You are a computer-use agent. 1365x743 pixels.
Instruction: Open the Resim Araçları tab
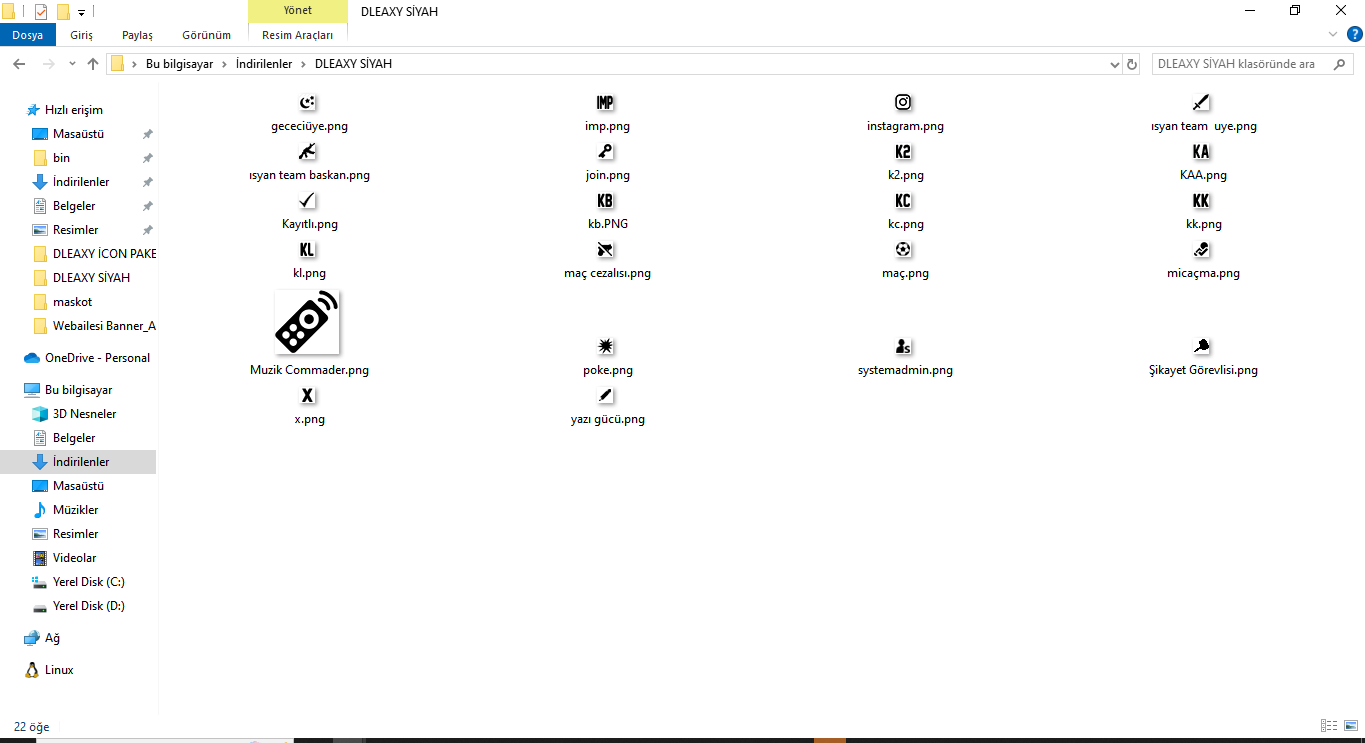pyautogui.click(x=298, y=35)
